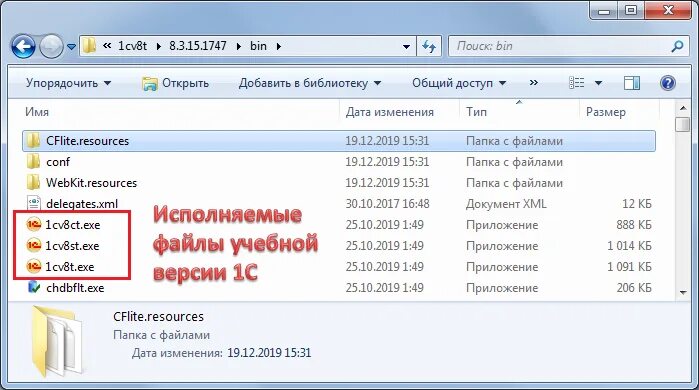Go back with the blue Back arrow
This screenshot has width=699, height=390.
point(23,46)
